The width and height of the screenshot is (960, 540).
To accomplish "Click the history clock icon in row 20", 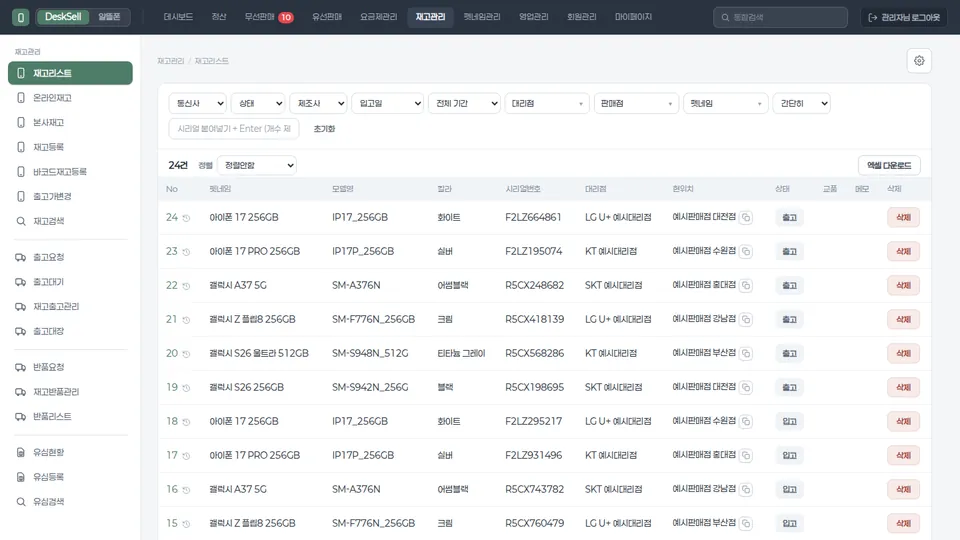I will (186, 354).
